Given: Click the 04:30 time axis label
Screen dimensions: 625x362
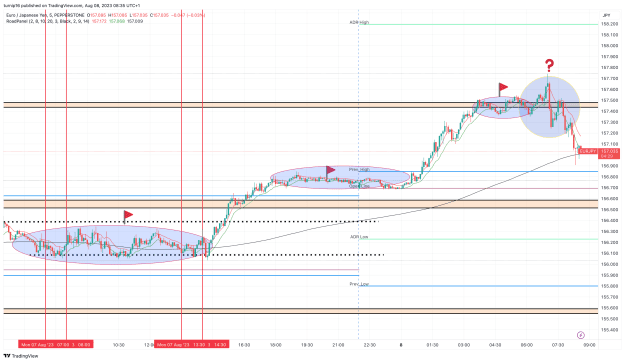Looking at the screenshot, I should tap(495, 345).
